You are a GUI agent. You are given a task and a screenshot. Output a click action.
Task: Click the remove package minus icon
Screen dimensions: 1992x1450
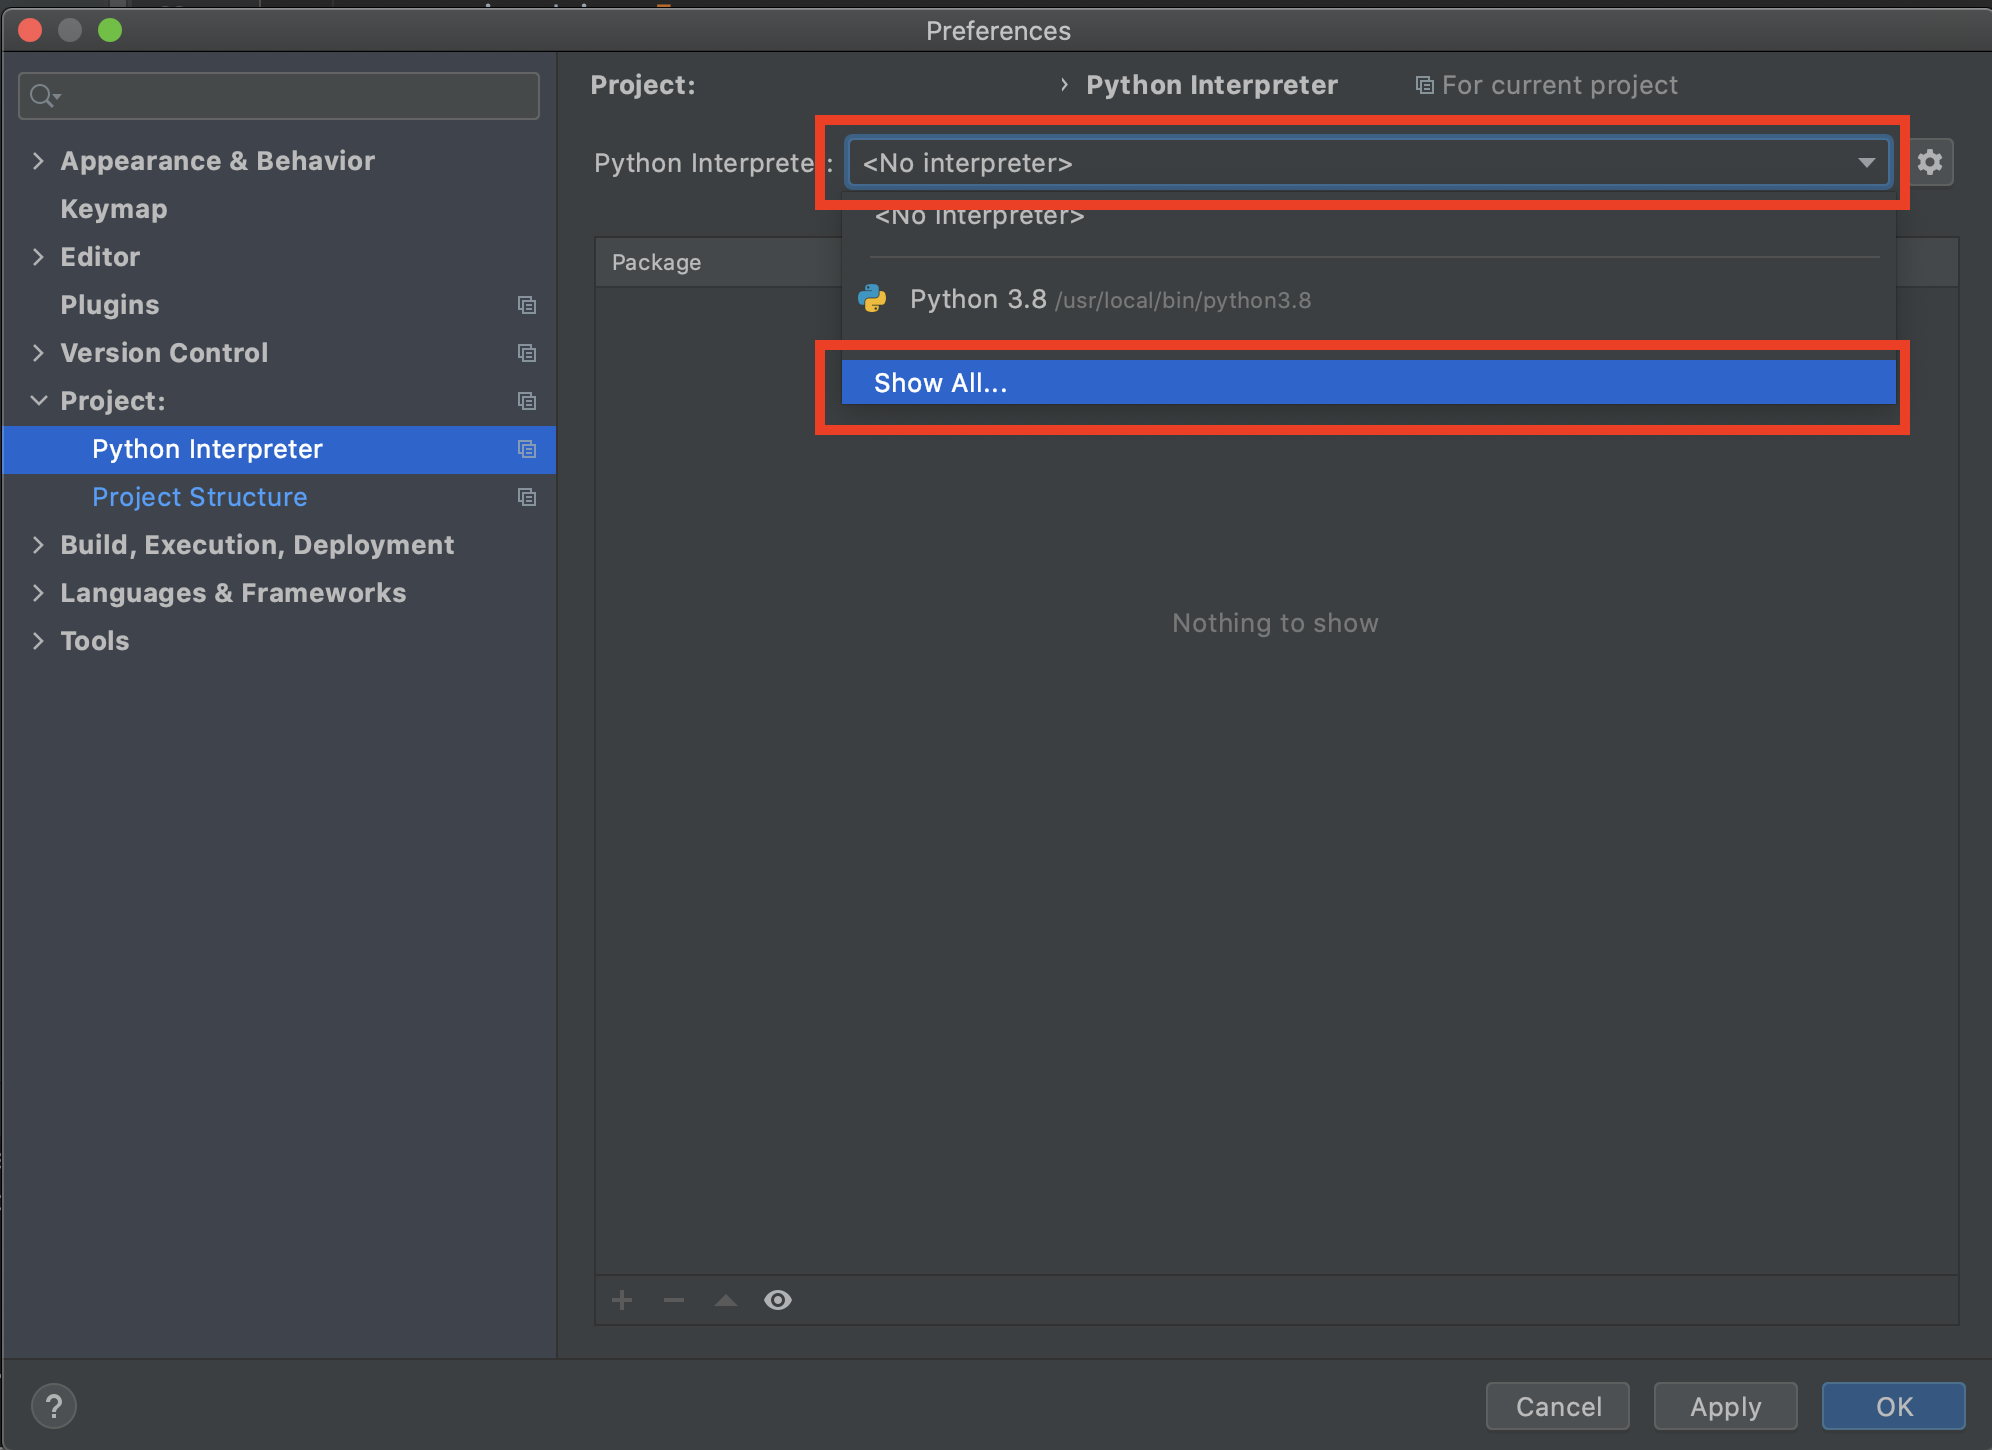674,1300
